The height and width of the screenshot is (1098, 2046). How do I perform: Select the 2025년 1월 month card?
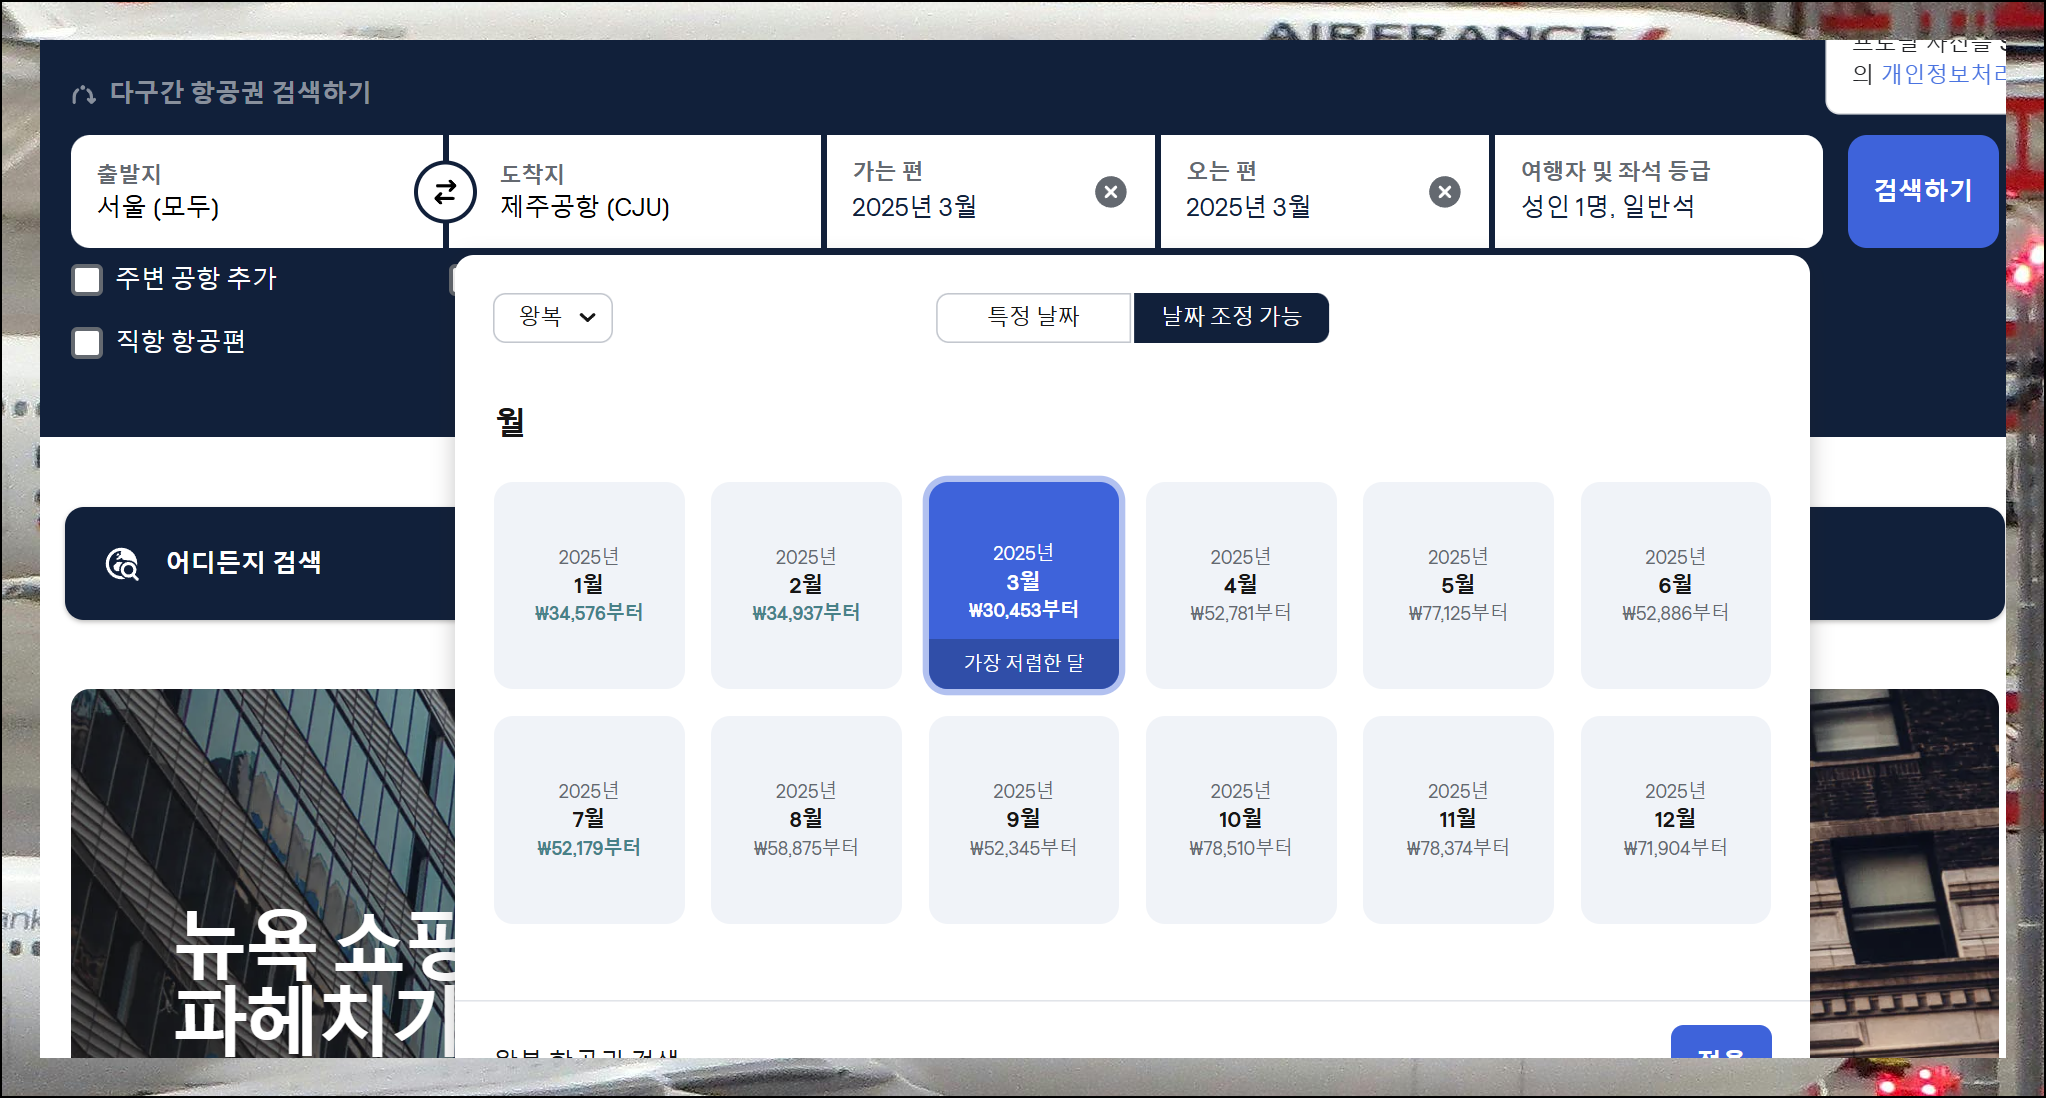[x=589, y=585]
